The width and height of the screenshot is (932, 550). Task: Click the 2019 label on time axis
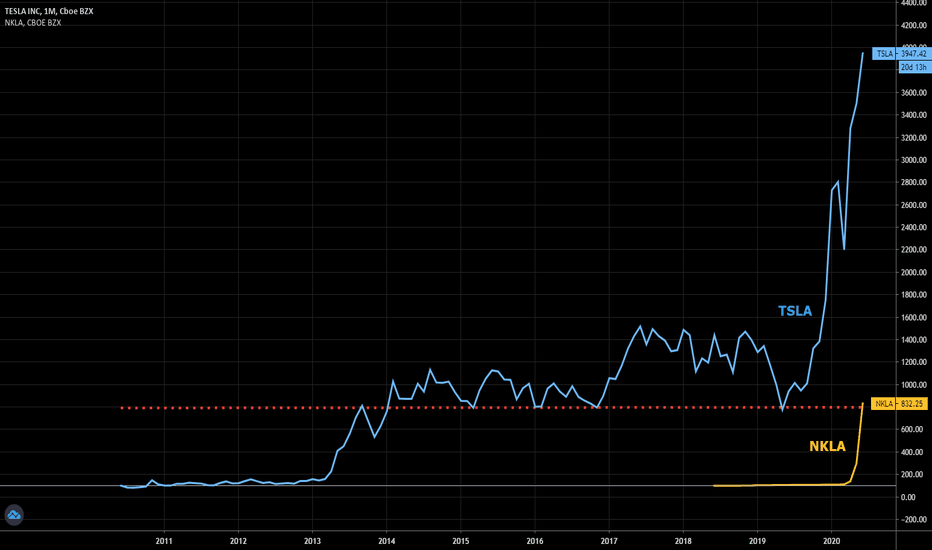[x=757, y=541]
